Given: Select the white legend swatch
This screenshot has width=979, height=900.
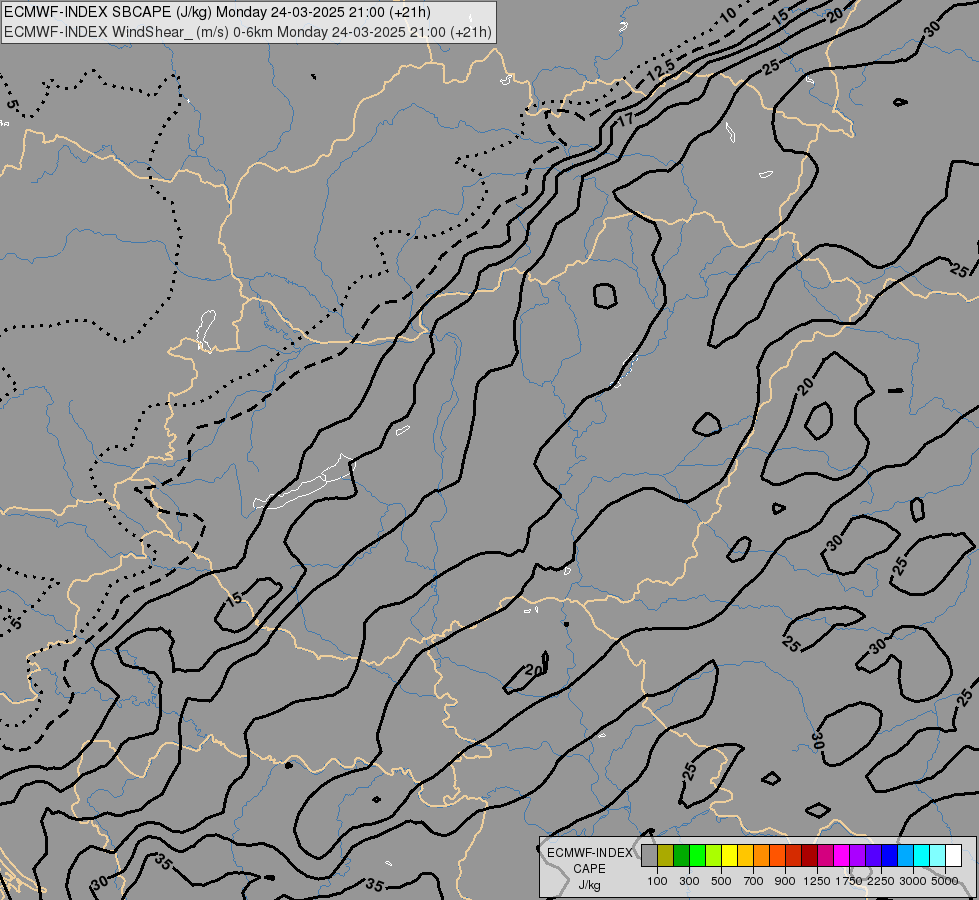Looking at the screenshot, I should point(953,855).
